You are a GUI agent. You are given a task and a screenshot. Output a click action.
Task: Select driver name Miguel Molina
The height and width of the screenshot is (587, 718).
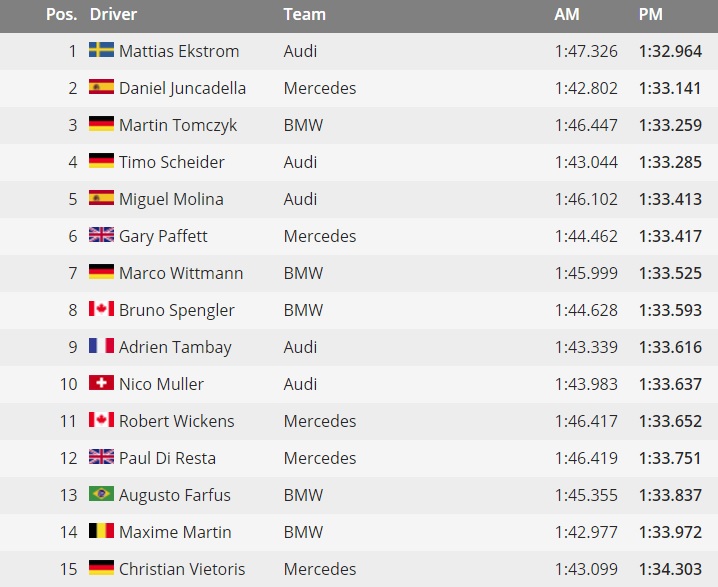click(x=171, y=200)
